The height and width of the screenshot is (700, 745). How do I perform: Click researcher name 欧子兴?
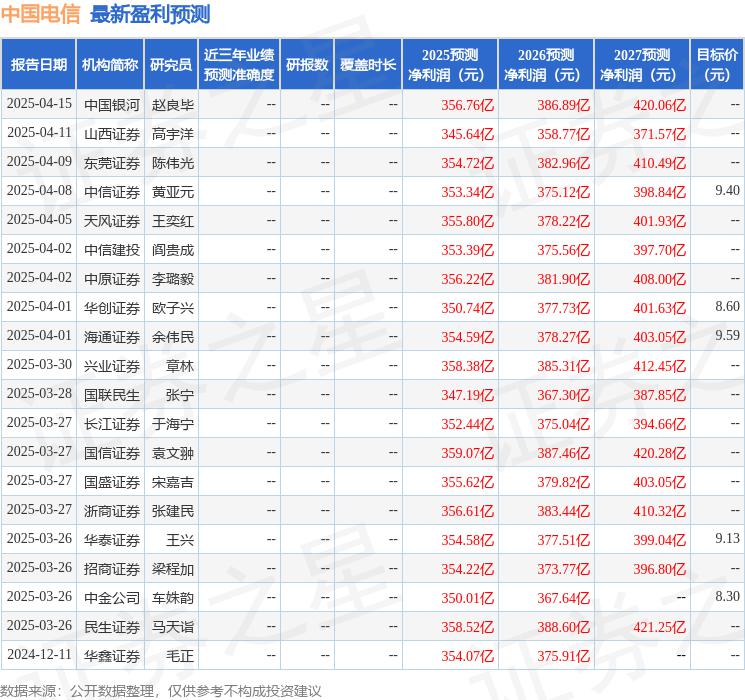pos(173,308)
